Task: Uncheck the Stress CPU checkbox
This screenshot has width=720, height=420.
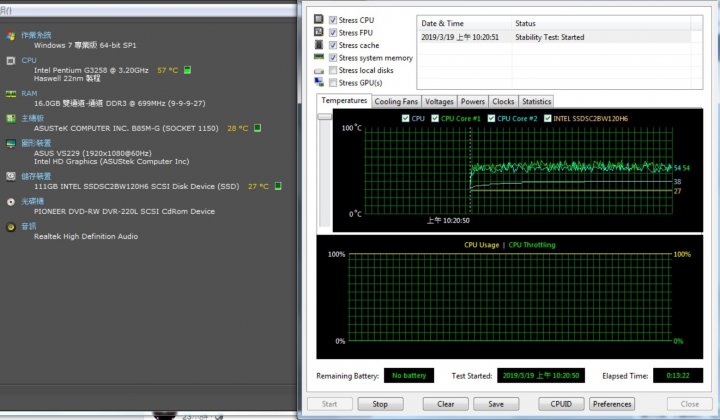Action: [x=333, y=20]
